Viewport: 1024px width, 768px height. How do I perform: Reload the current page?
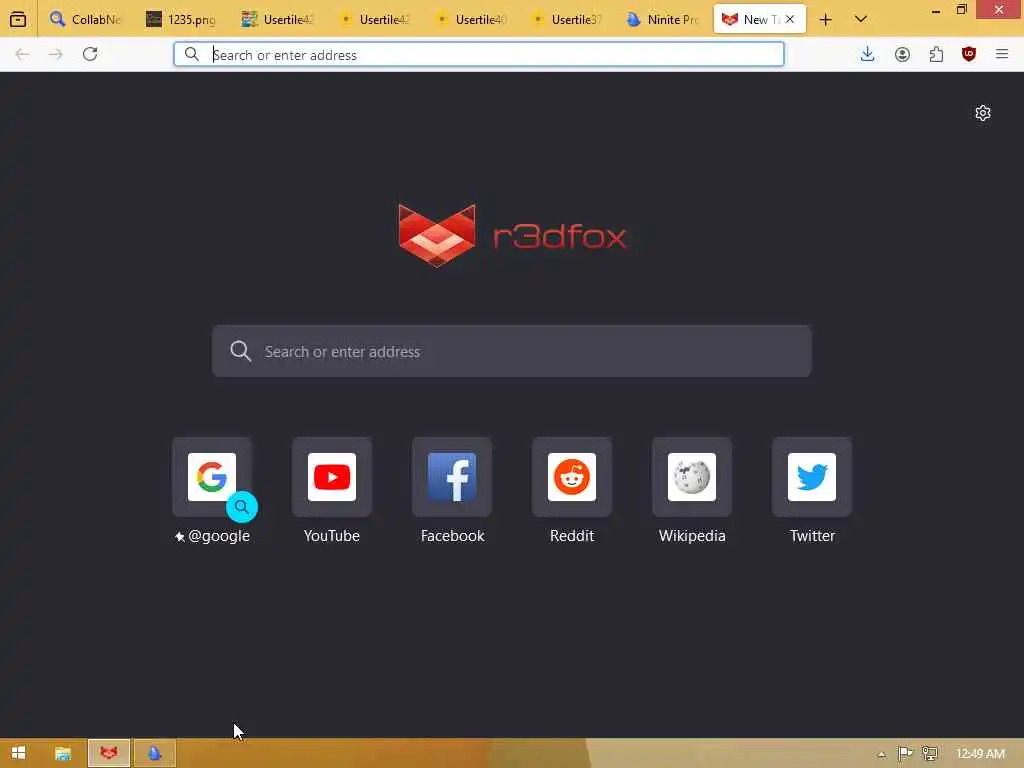pos(90,54)
